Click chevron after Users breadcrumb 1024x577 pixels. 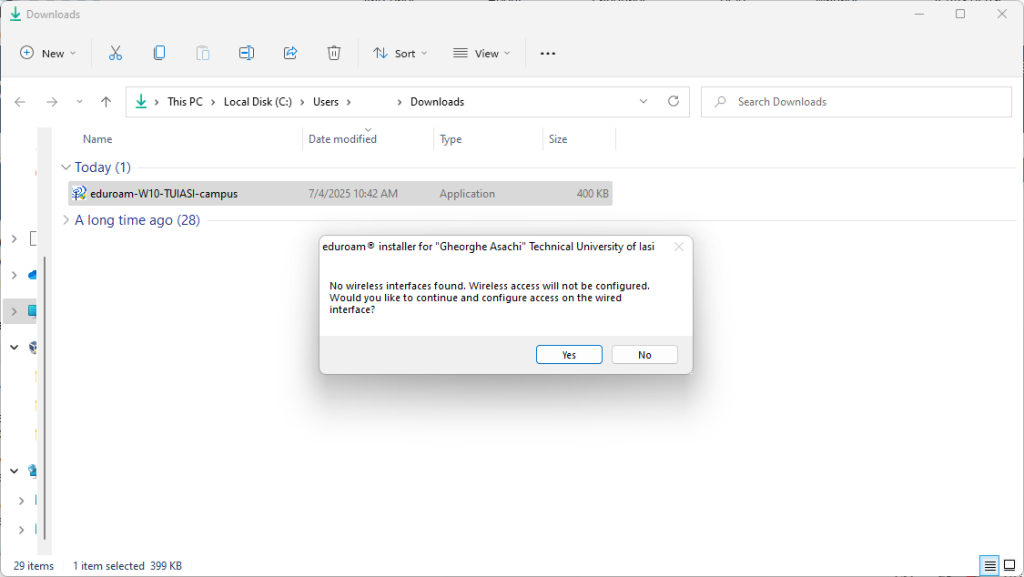point(349,102)
